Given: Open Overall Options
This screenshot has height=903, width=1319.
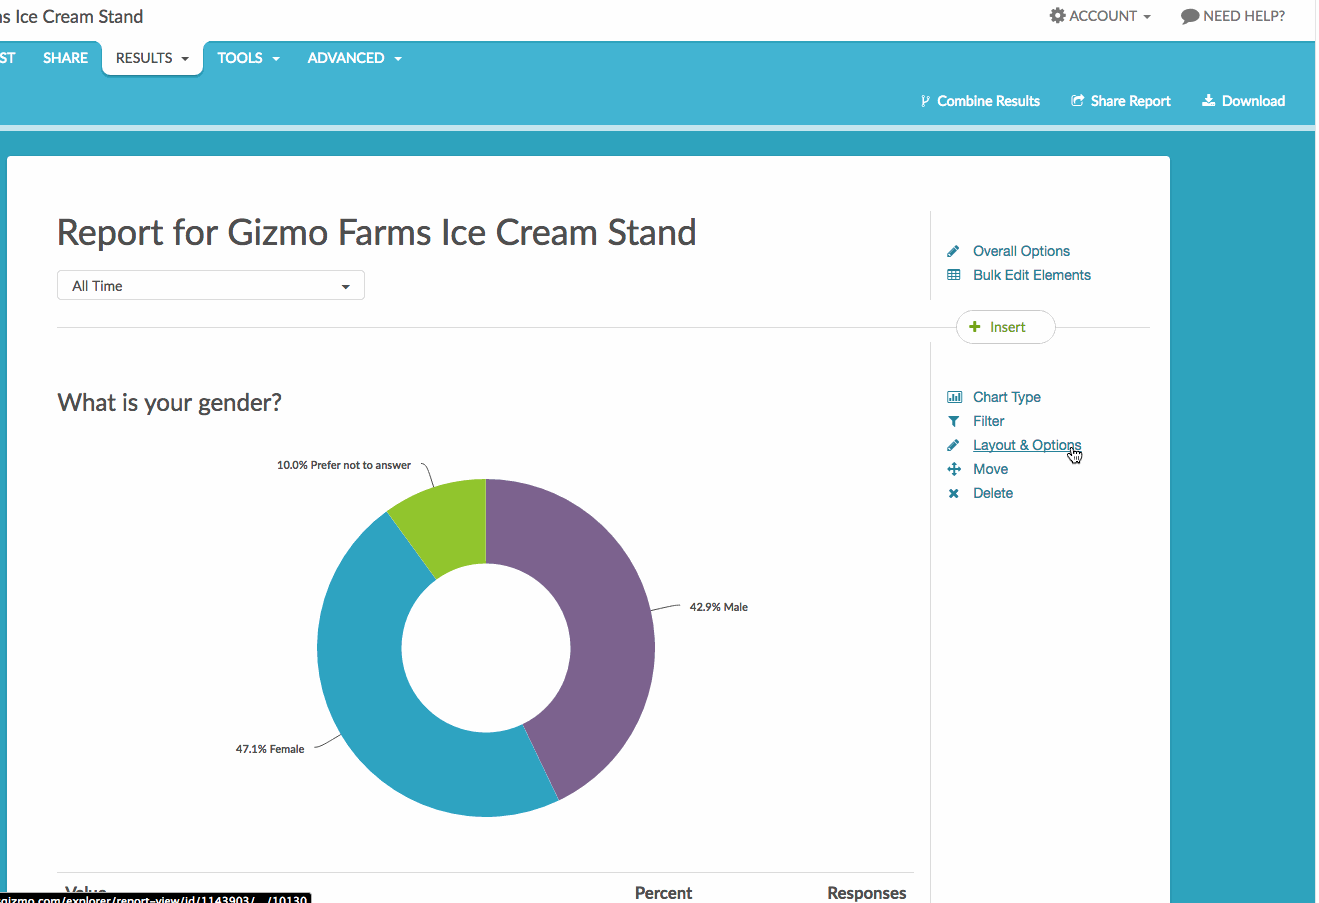Looking at the screenshot, I should pos(1021,251).
